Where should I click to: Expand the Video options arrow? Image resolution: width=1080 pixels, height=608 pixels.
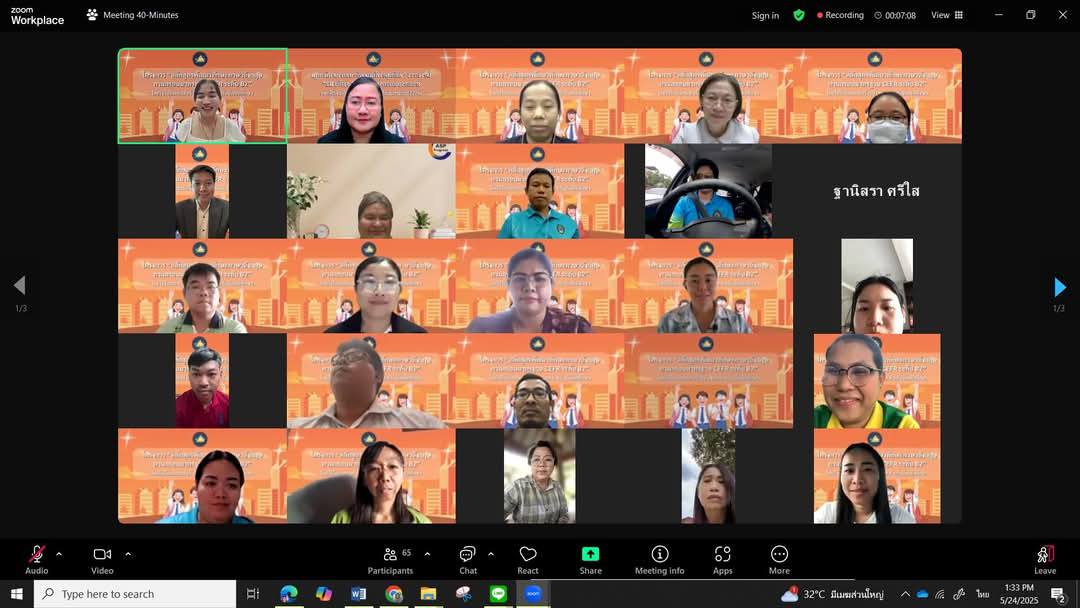tap(128, 554)
